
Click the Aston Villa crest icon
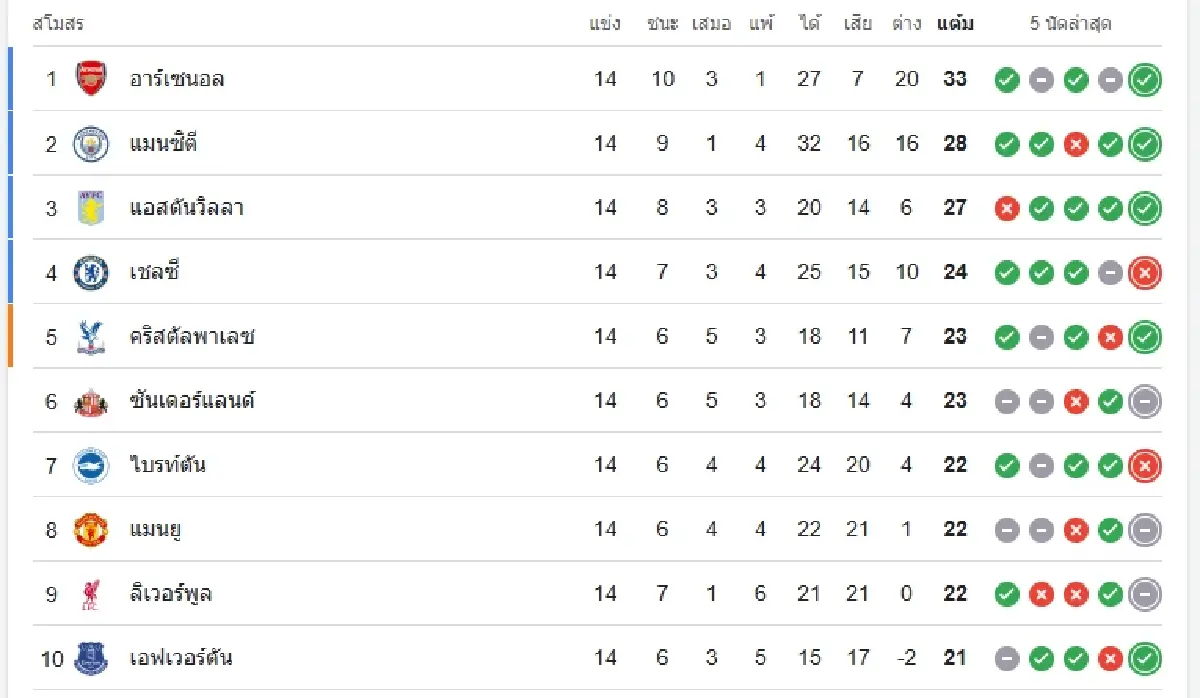[x=91, y=208]
